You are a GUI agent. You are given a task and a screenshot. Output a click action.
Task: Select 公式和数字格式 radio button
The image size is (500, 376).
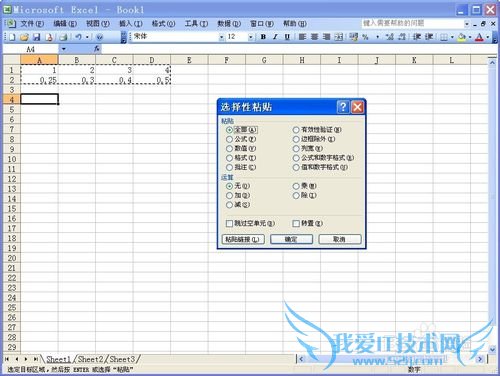296,158
